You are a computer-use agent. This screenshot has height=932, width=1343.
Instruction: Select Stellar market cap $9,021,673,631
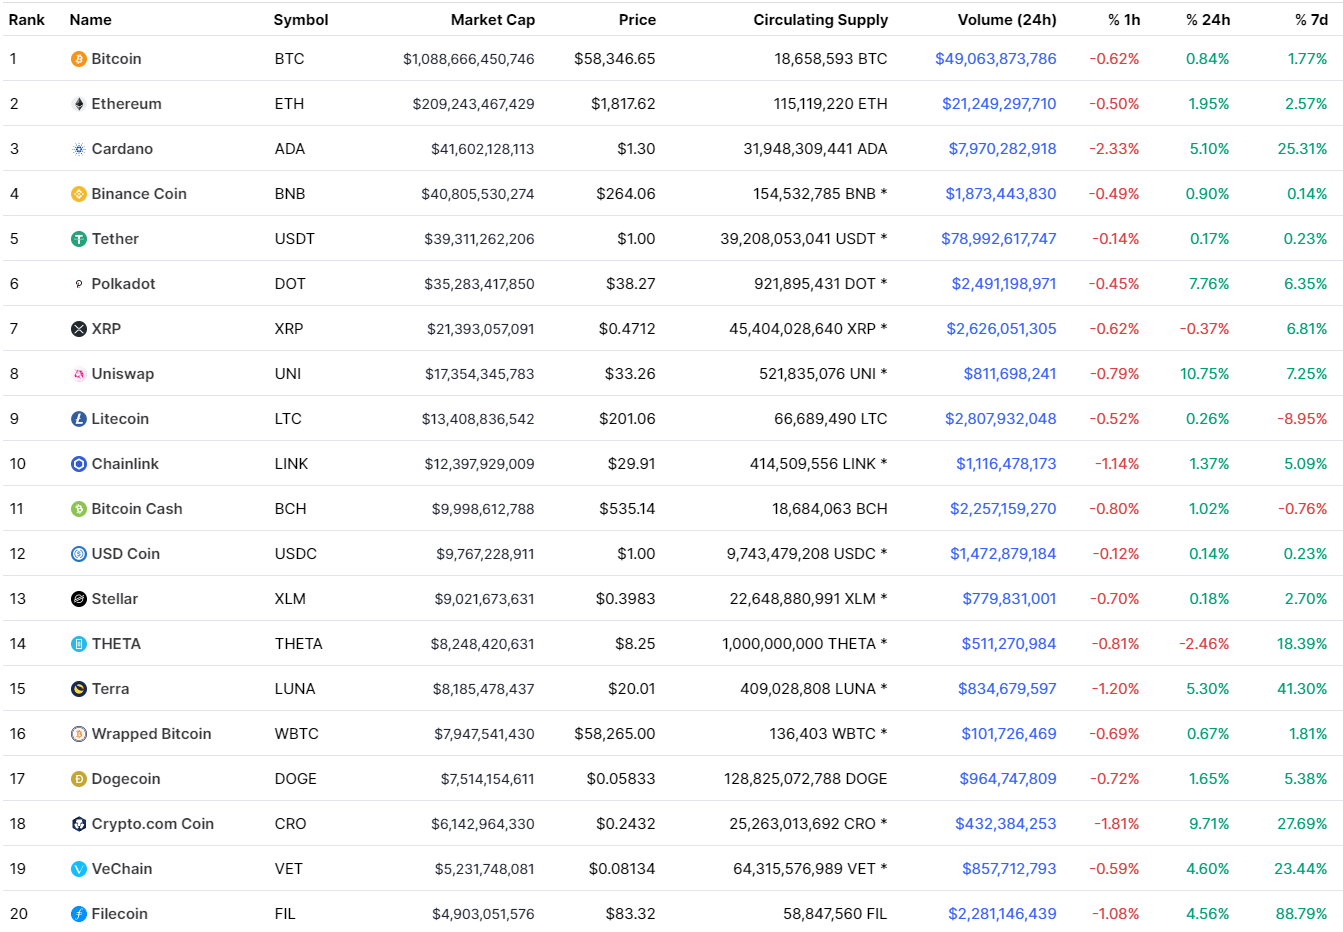485,599
